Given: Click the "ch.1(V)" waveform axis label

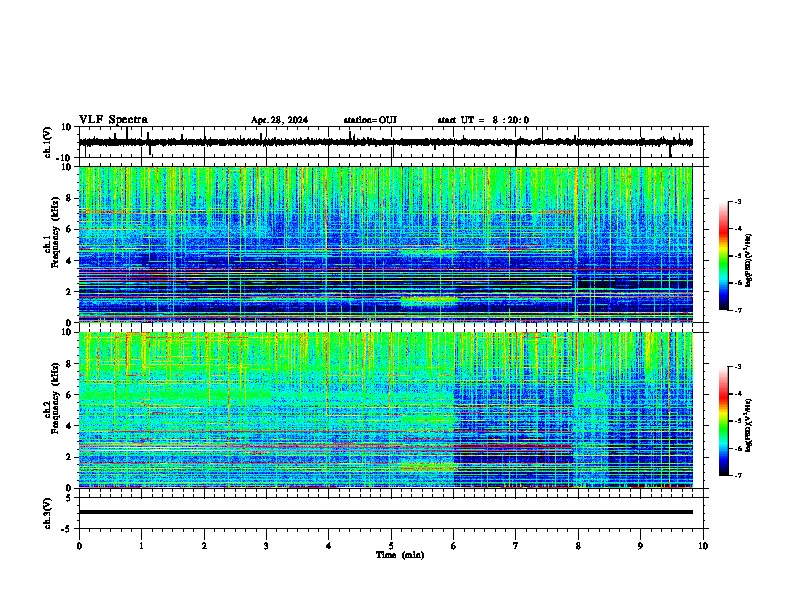Looking at the screenshot, I should pos(48,142).
